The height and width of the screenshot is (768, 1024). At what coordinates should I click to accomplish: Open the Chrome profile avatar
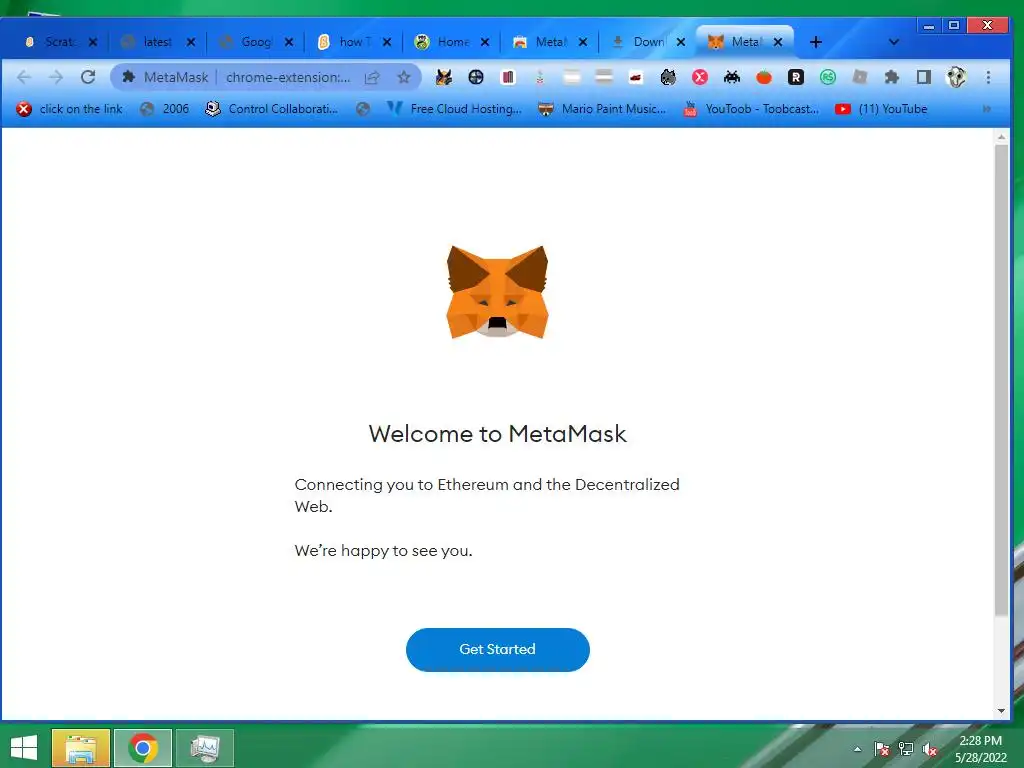[x=956, y=77]
